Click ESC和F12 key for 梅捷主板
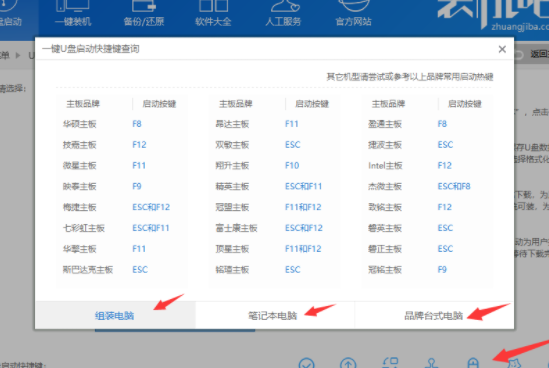The image size is (549, 368). tap(151, 207)
